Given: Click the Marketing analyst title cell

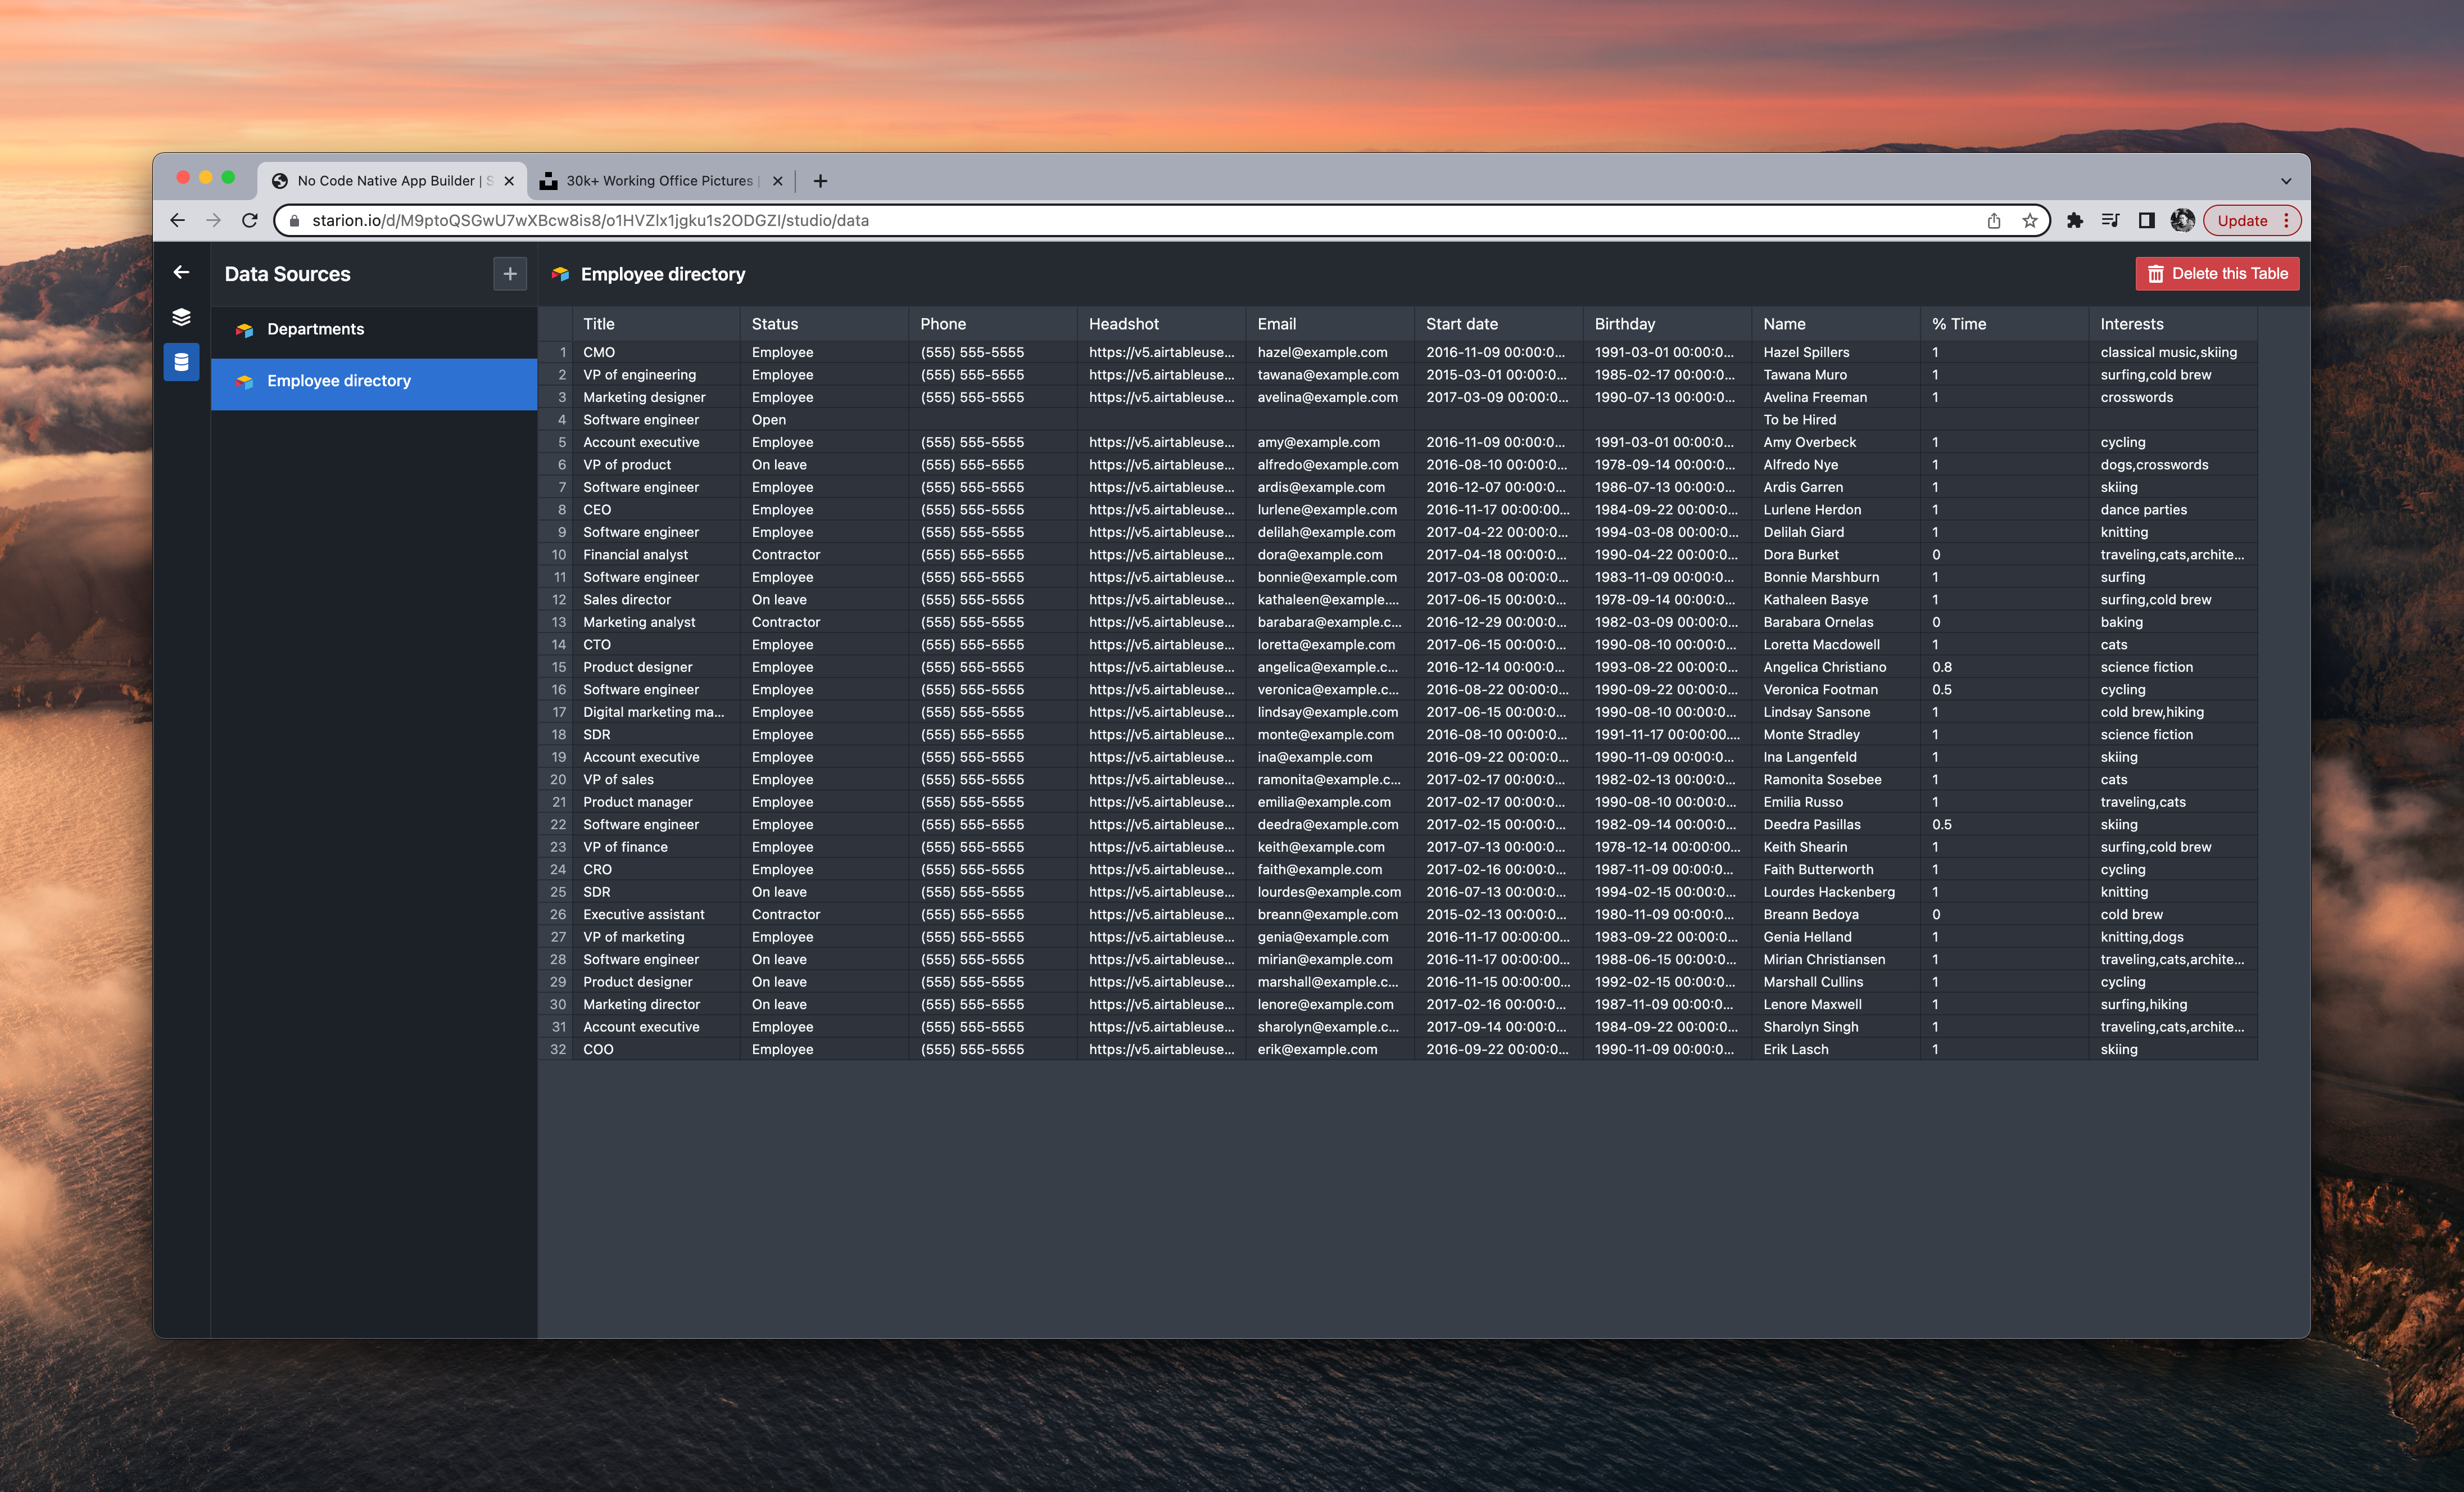Looking at the screenshot, I should point(656,622).
